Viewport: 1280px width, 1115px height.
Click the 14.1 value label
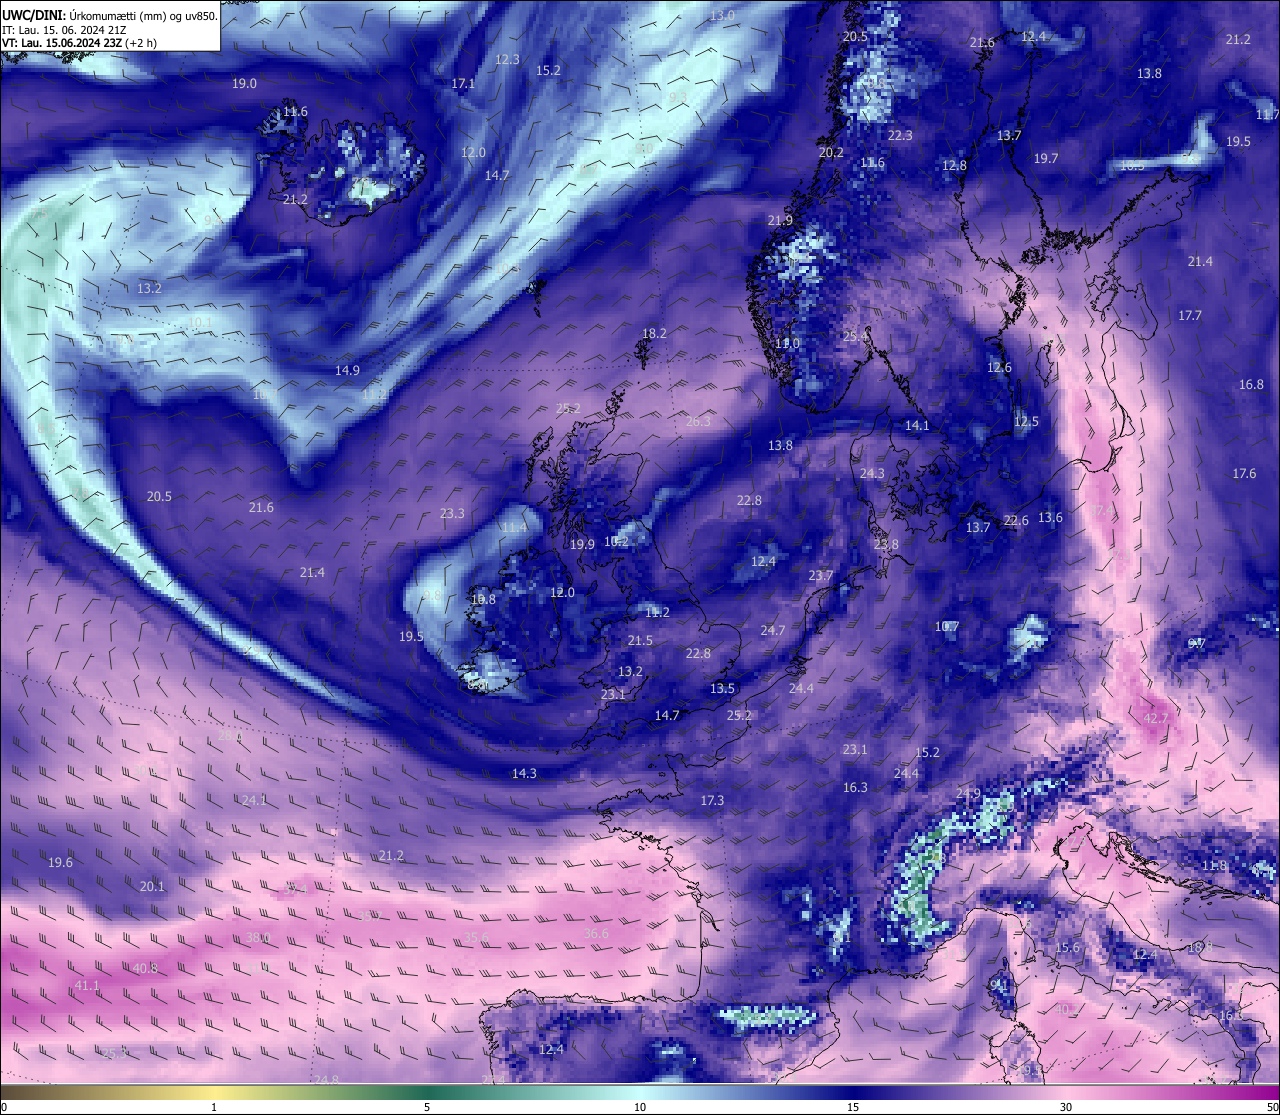[x=917, y=426]
